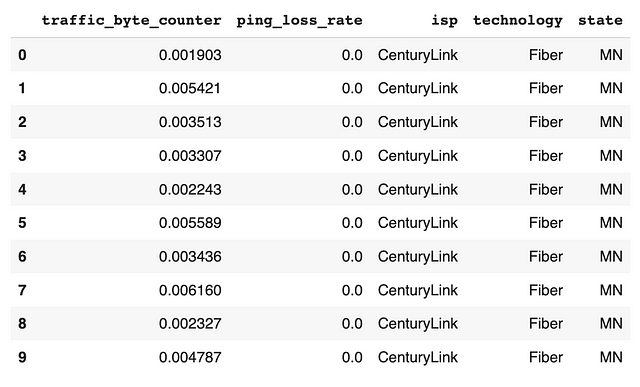
Task: Click Fiber in row 2
Action: point(546,122)
